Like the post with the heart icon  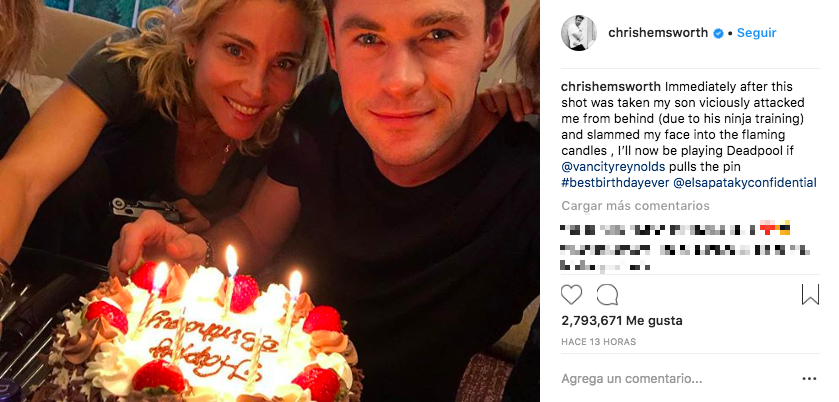(571, 295)
